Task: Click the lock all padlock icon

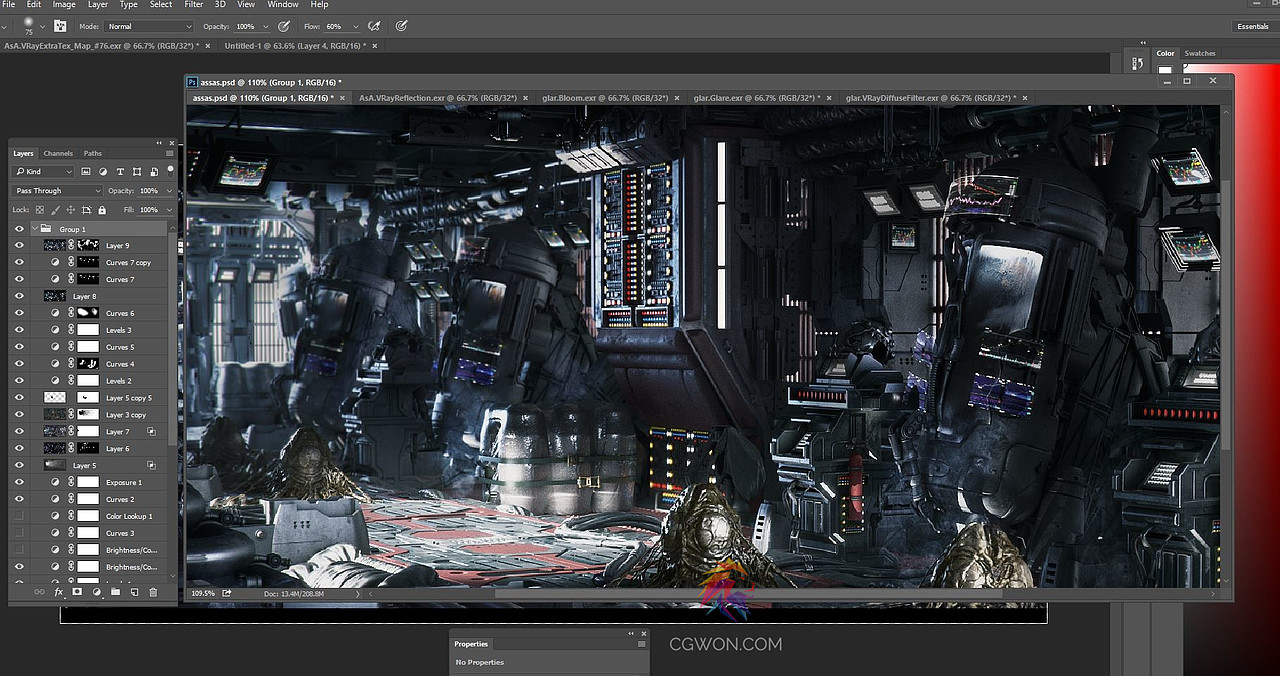Action: click(x=102, y=210)
